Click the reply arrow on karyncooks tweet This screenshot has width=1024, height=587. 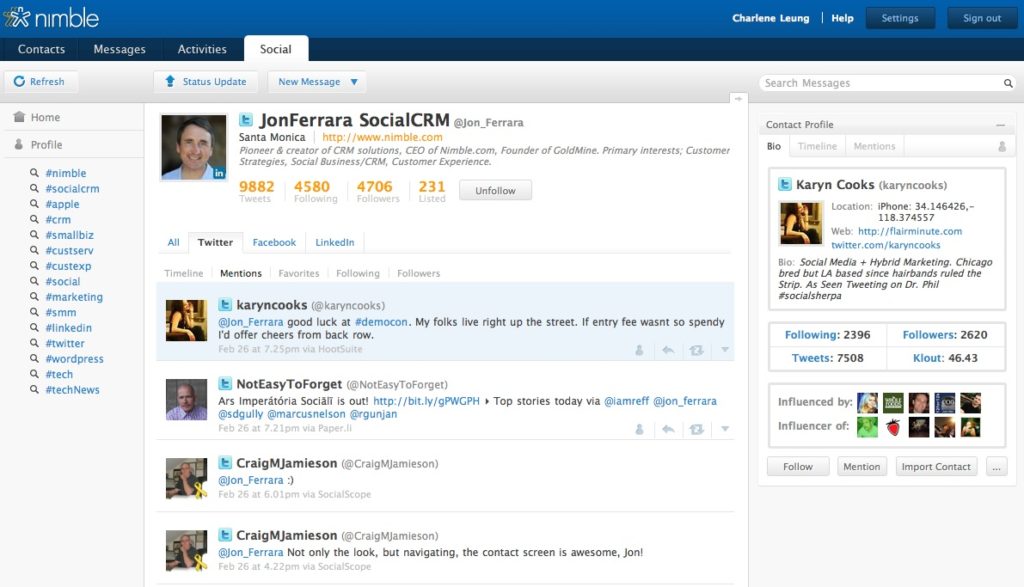tap(669, 350)
